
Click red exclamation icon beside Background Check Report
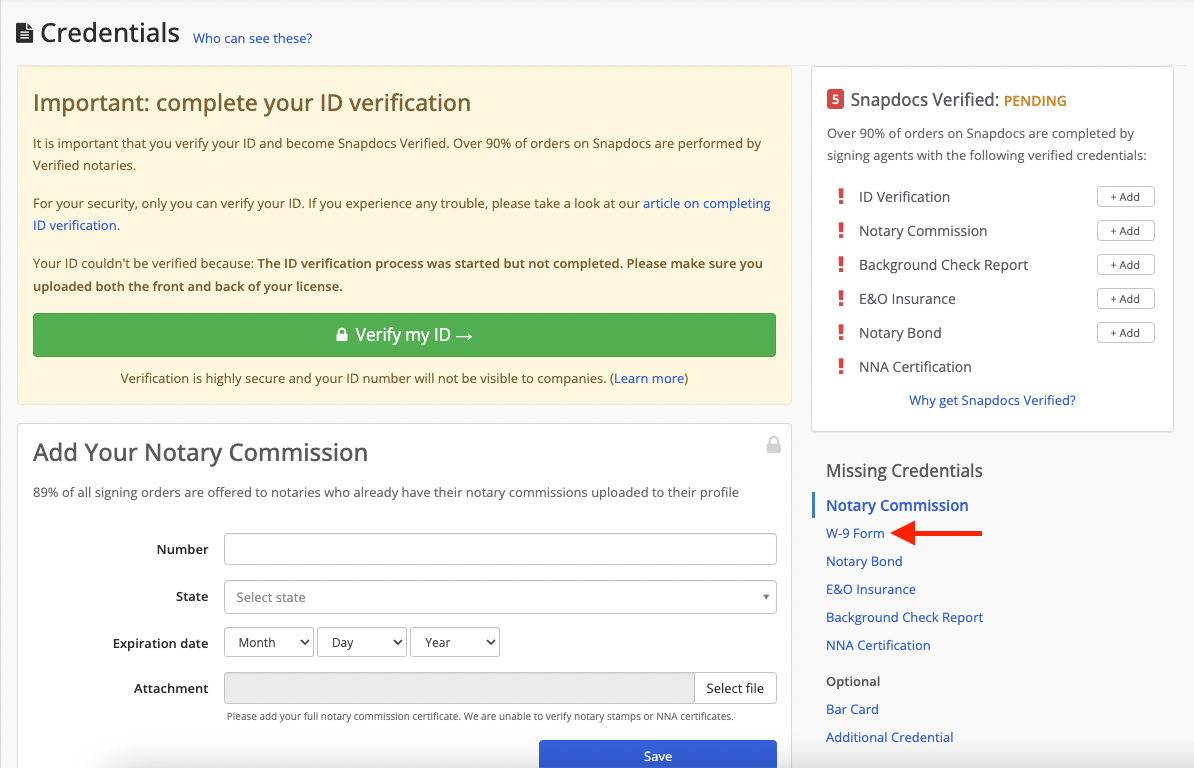tap(841, 265)
